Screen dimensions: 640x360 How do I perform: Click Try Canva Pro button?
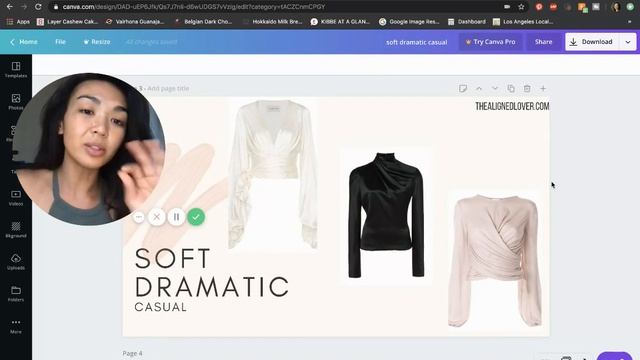[x=490, y=42]
